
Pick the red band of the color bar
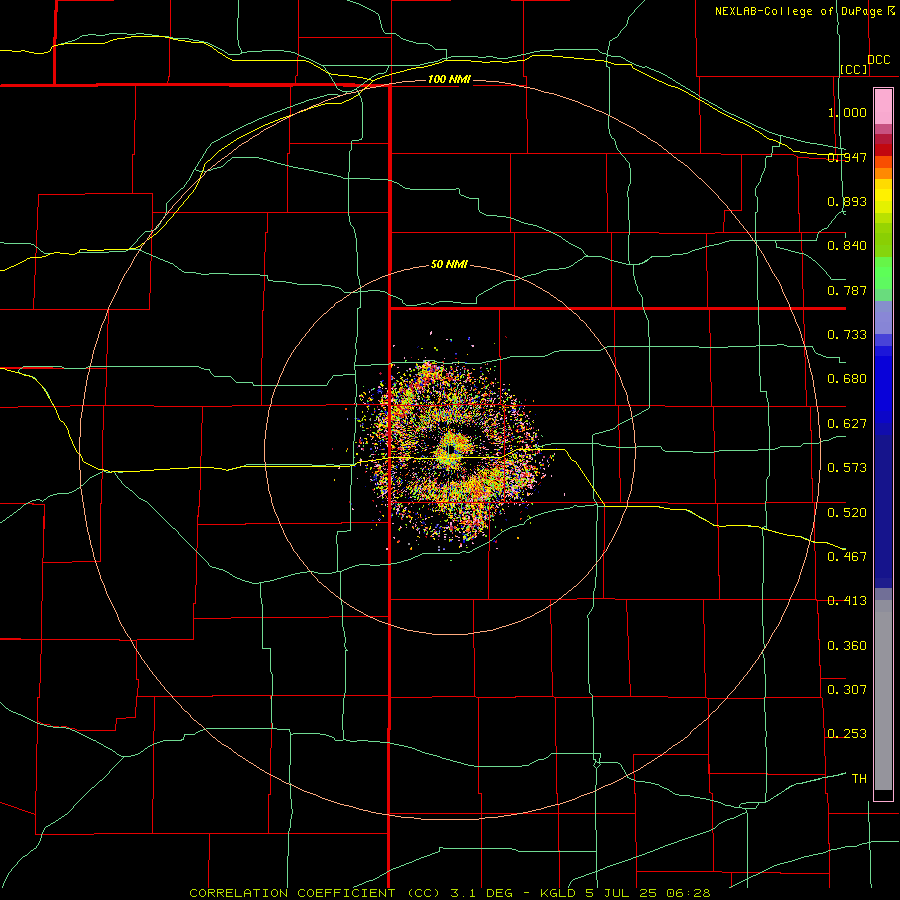tap(883, 150)
